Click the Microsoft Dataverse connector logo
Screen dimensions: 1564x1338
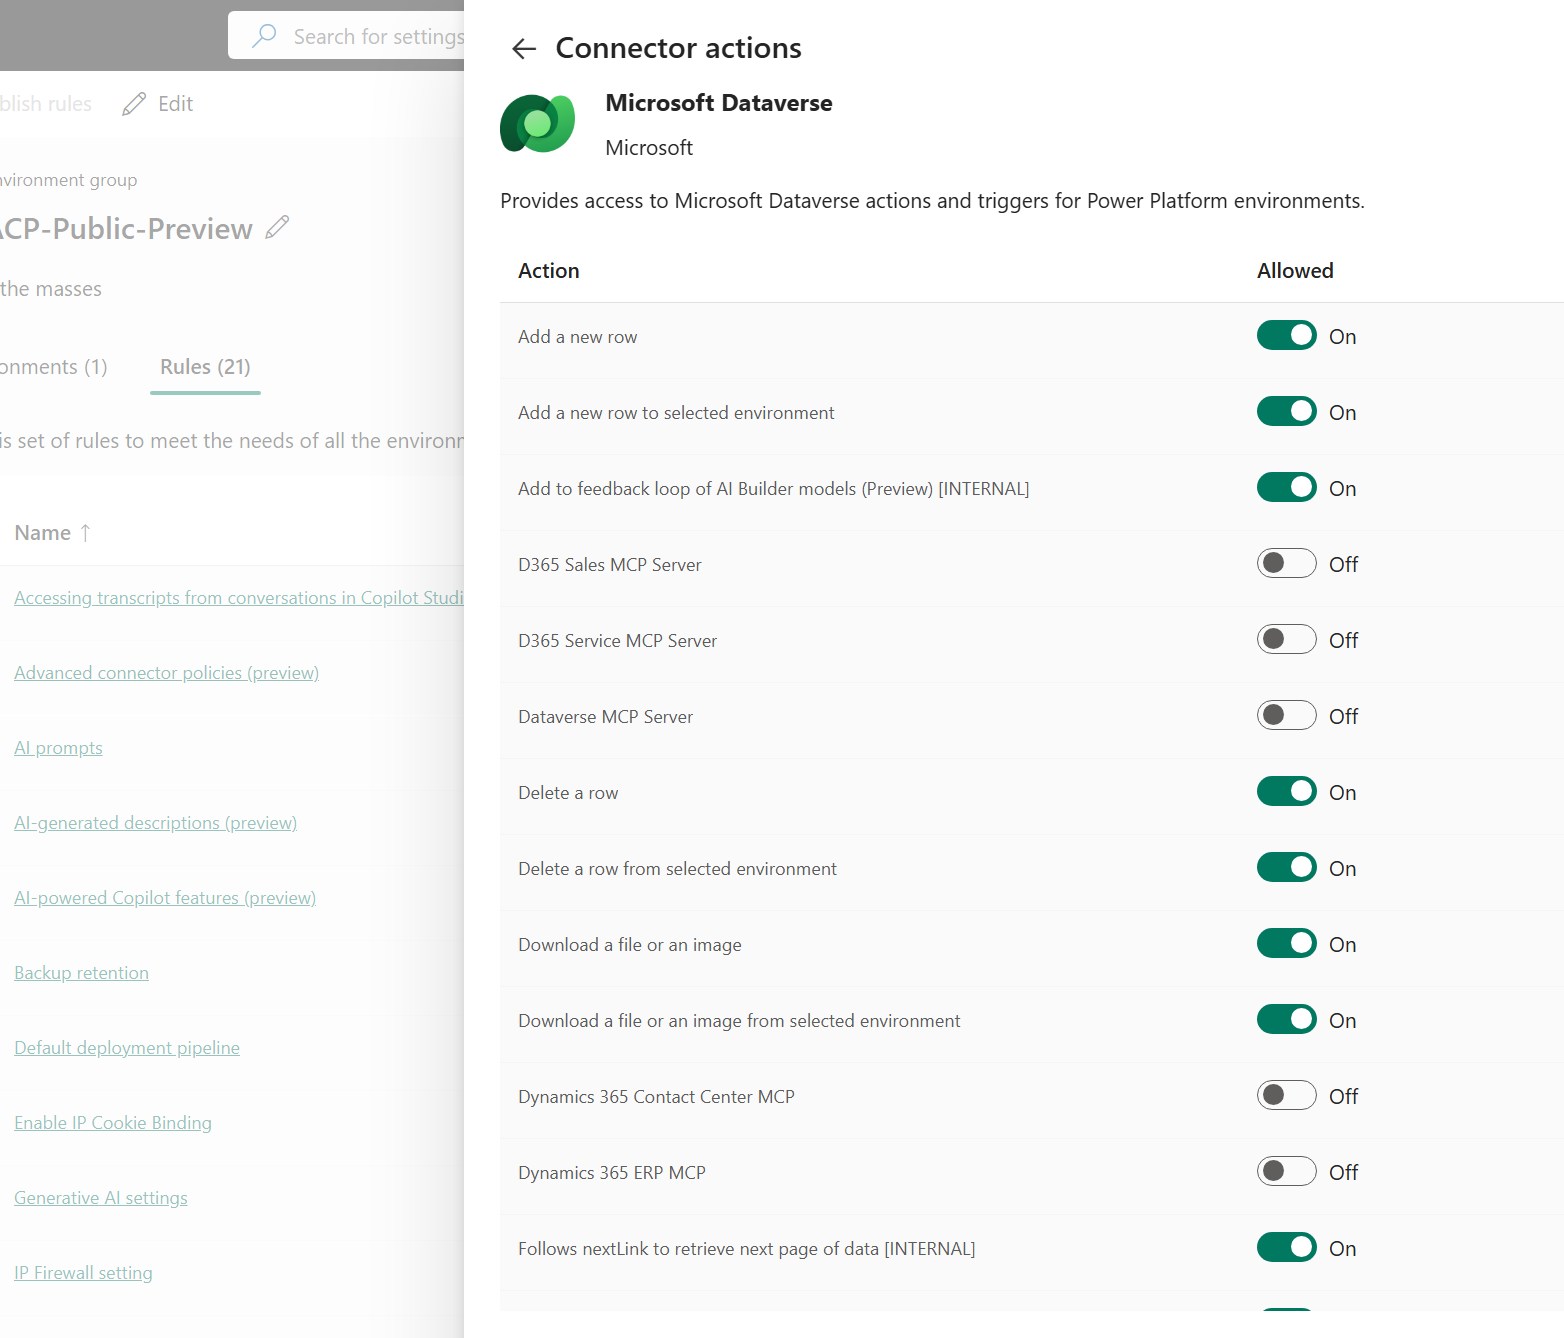pos(537,123)
